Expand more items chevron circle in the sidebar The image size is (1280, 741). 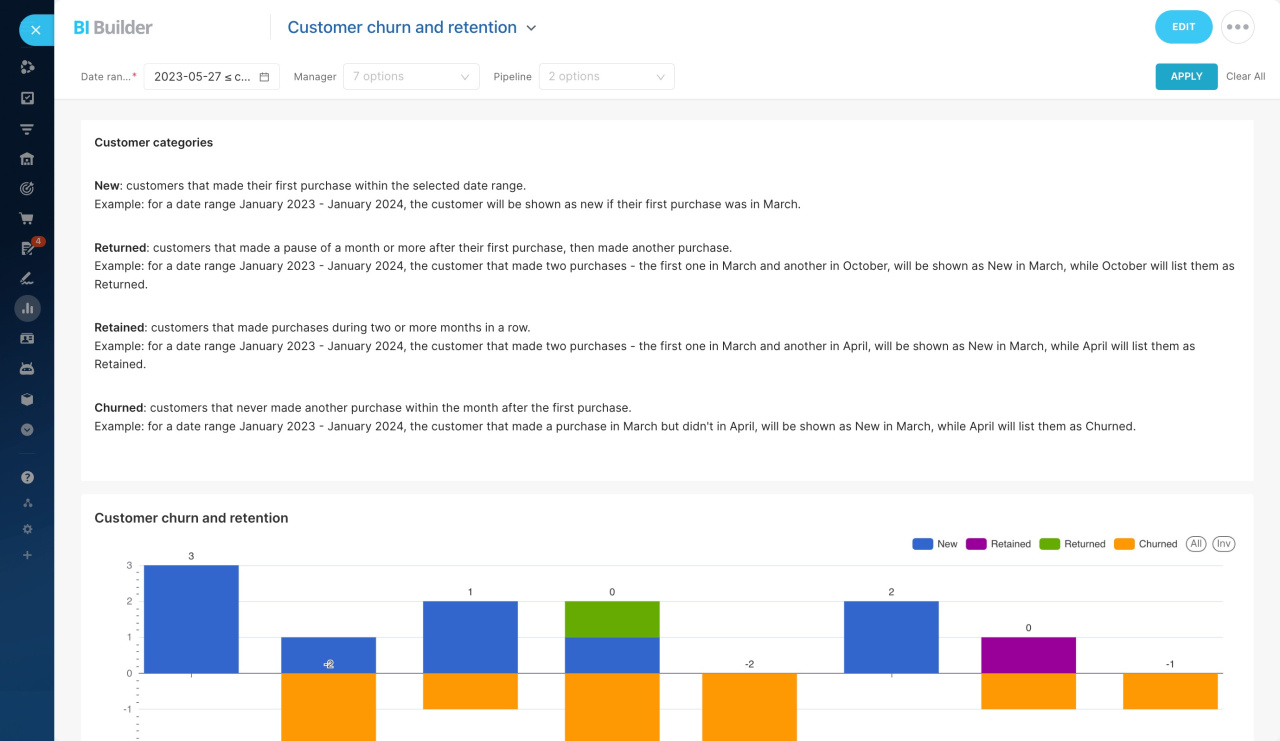(27, 429)
